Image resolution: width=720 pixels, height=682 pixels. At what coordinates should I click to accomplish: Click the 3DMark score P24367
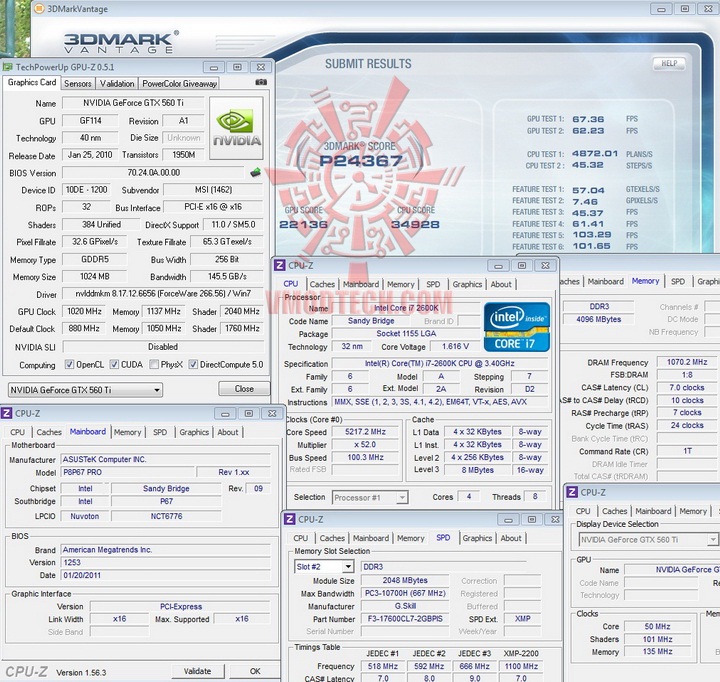360,161
